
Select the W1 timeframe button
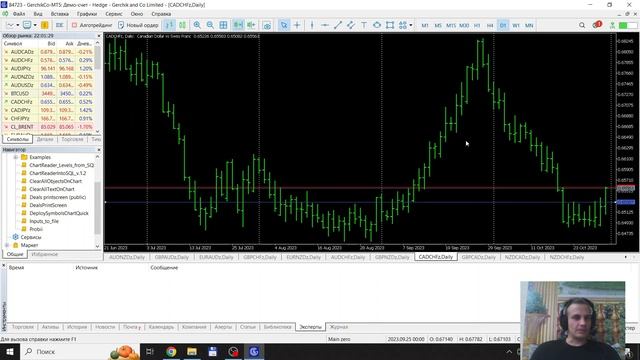[516, 25]
